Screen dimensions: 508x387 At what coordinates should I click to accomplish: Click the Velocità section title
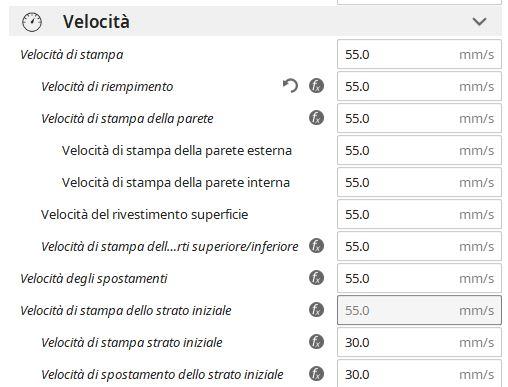(x=96, y=22)
